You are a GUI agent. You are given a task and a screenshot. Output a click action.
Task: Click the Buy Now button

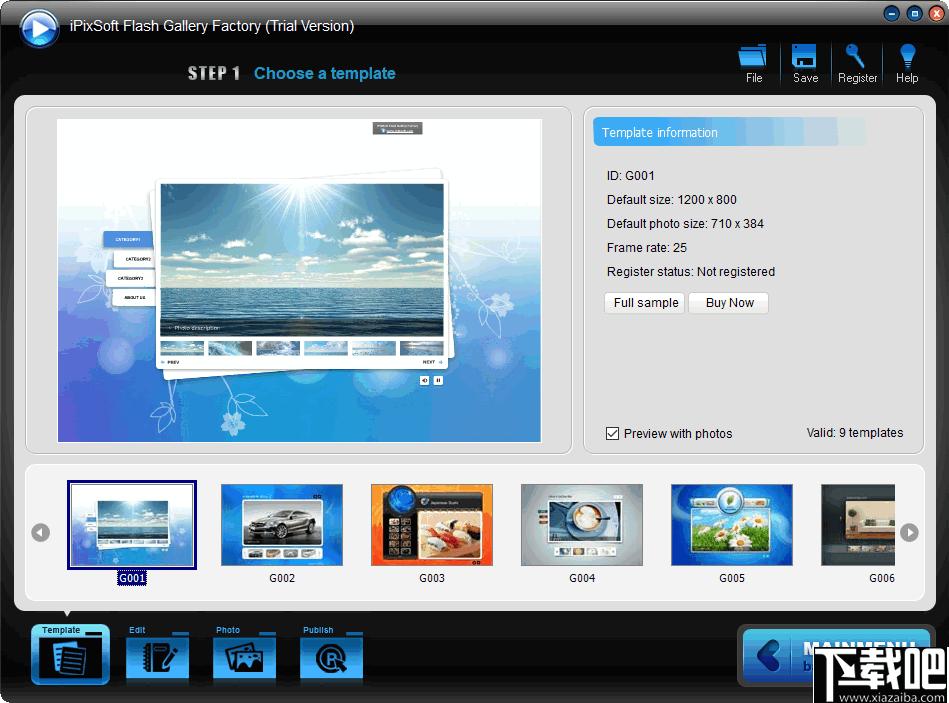(729, 302)
